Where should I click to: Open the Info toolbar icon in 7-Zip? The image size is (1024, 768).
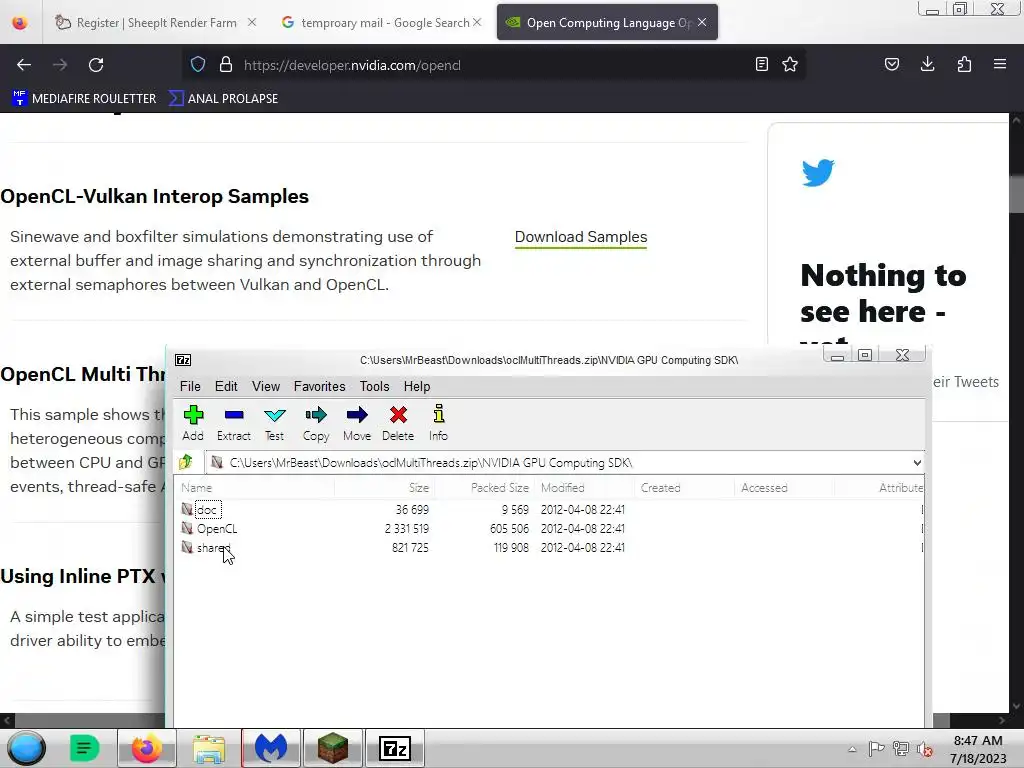(x=439, y=423)
